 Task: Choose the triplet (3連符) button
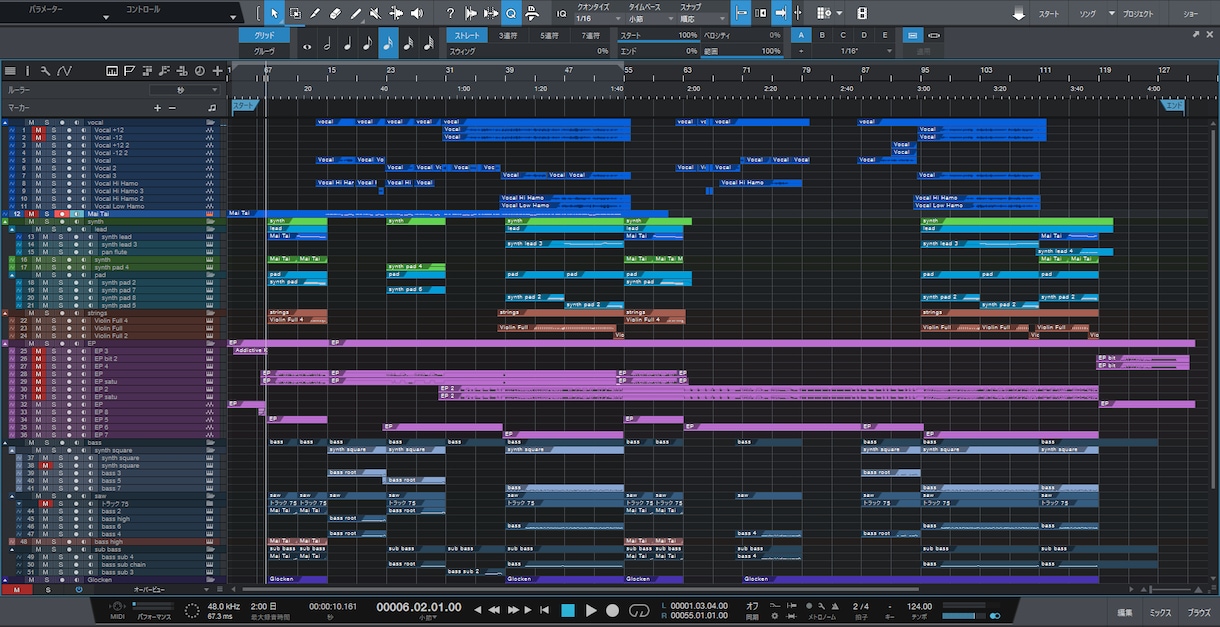pyautogui.click(x=508, y=35)
